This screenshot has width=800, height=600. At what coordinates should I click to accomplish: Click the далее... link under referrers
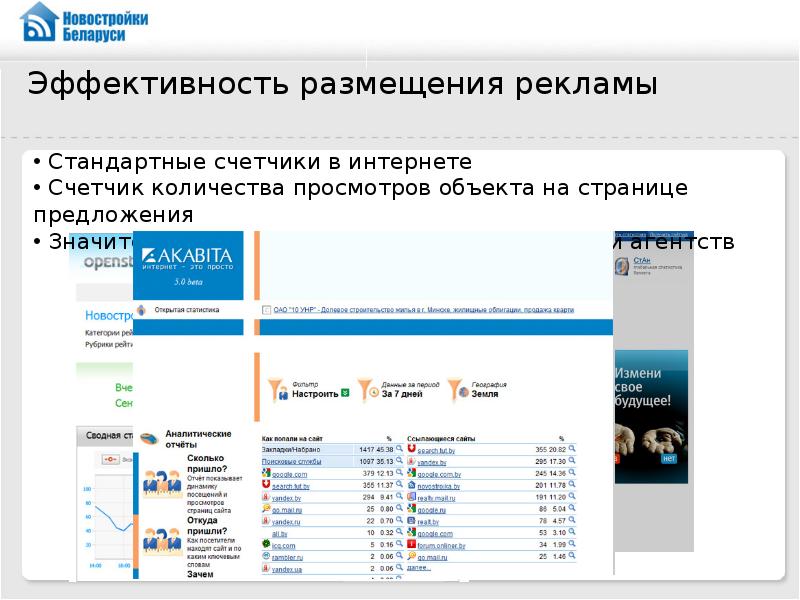419,567
